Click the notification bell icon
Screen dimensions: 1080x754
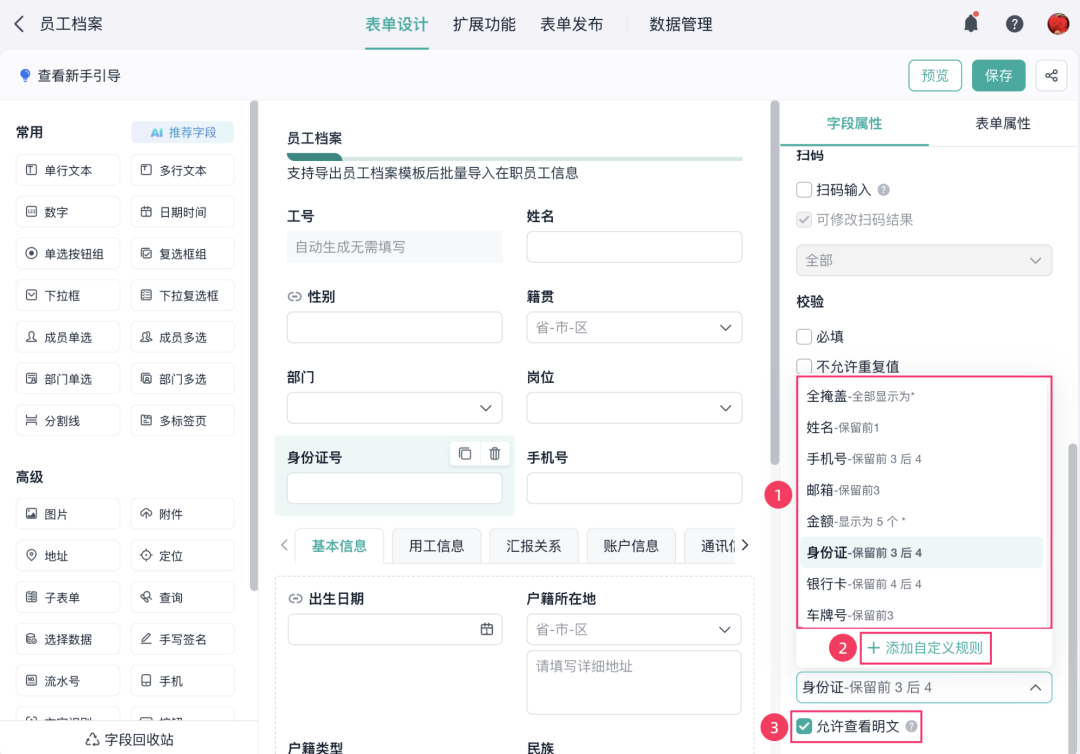coord(970,23)
